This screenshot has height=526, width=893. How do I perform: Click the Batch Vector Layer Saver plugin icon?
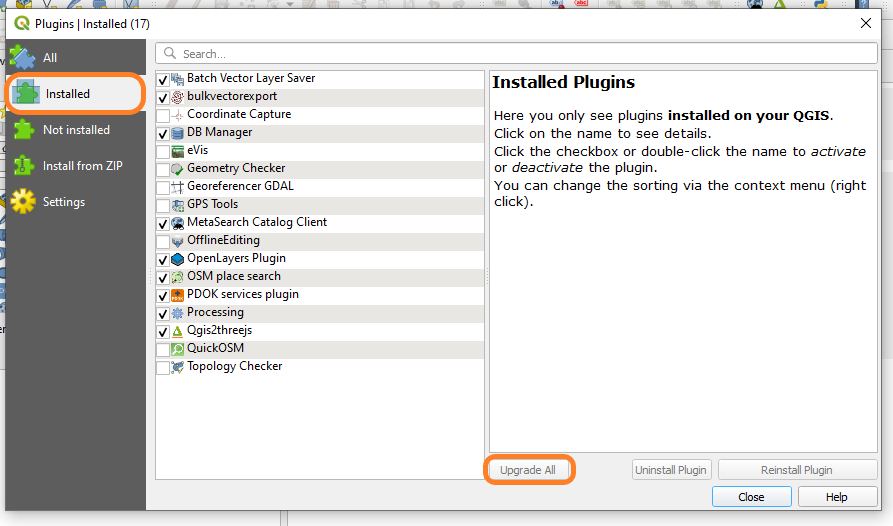[x=178, y=79]
